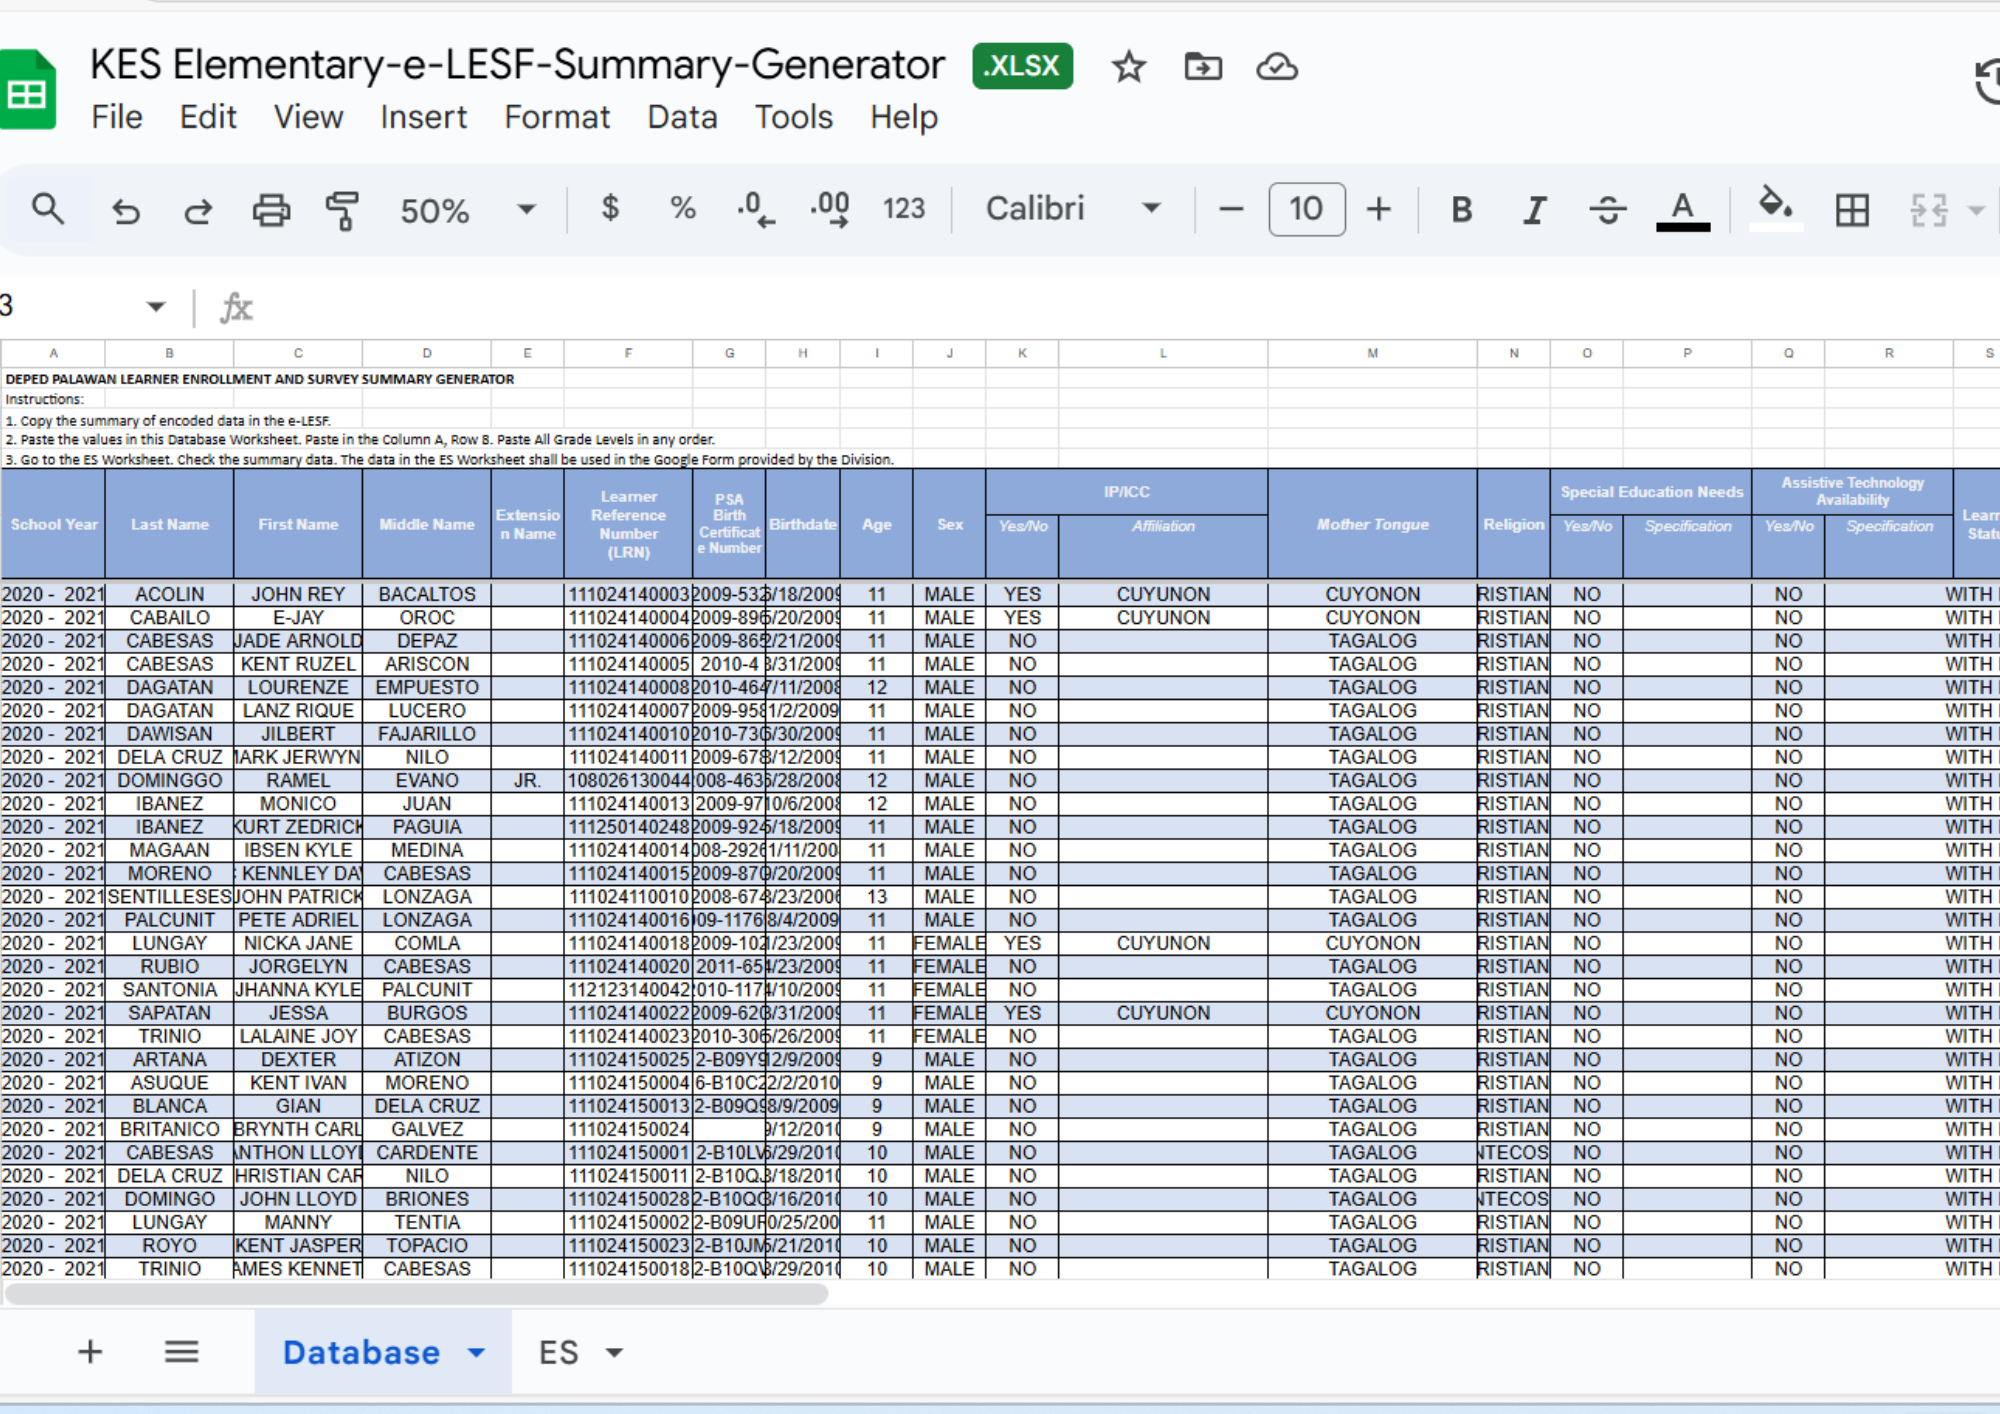Image resolution: width=2000 pixels, height=1414 pixels.
Task: Click the .XLSX file format badge
Action: pos(1022,66)
